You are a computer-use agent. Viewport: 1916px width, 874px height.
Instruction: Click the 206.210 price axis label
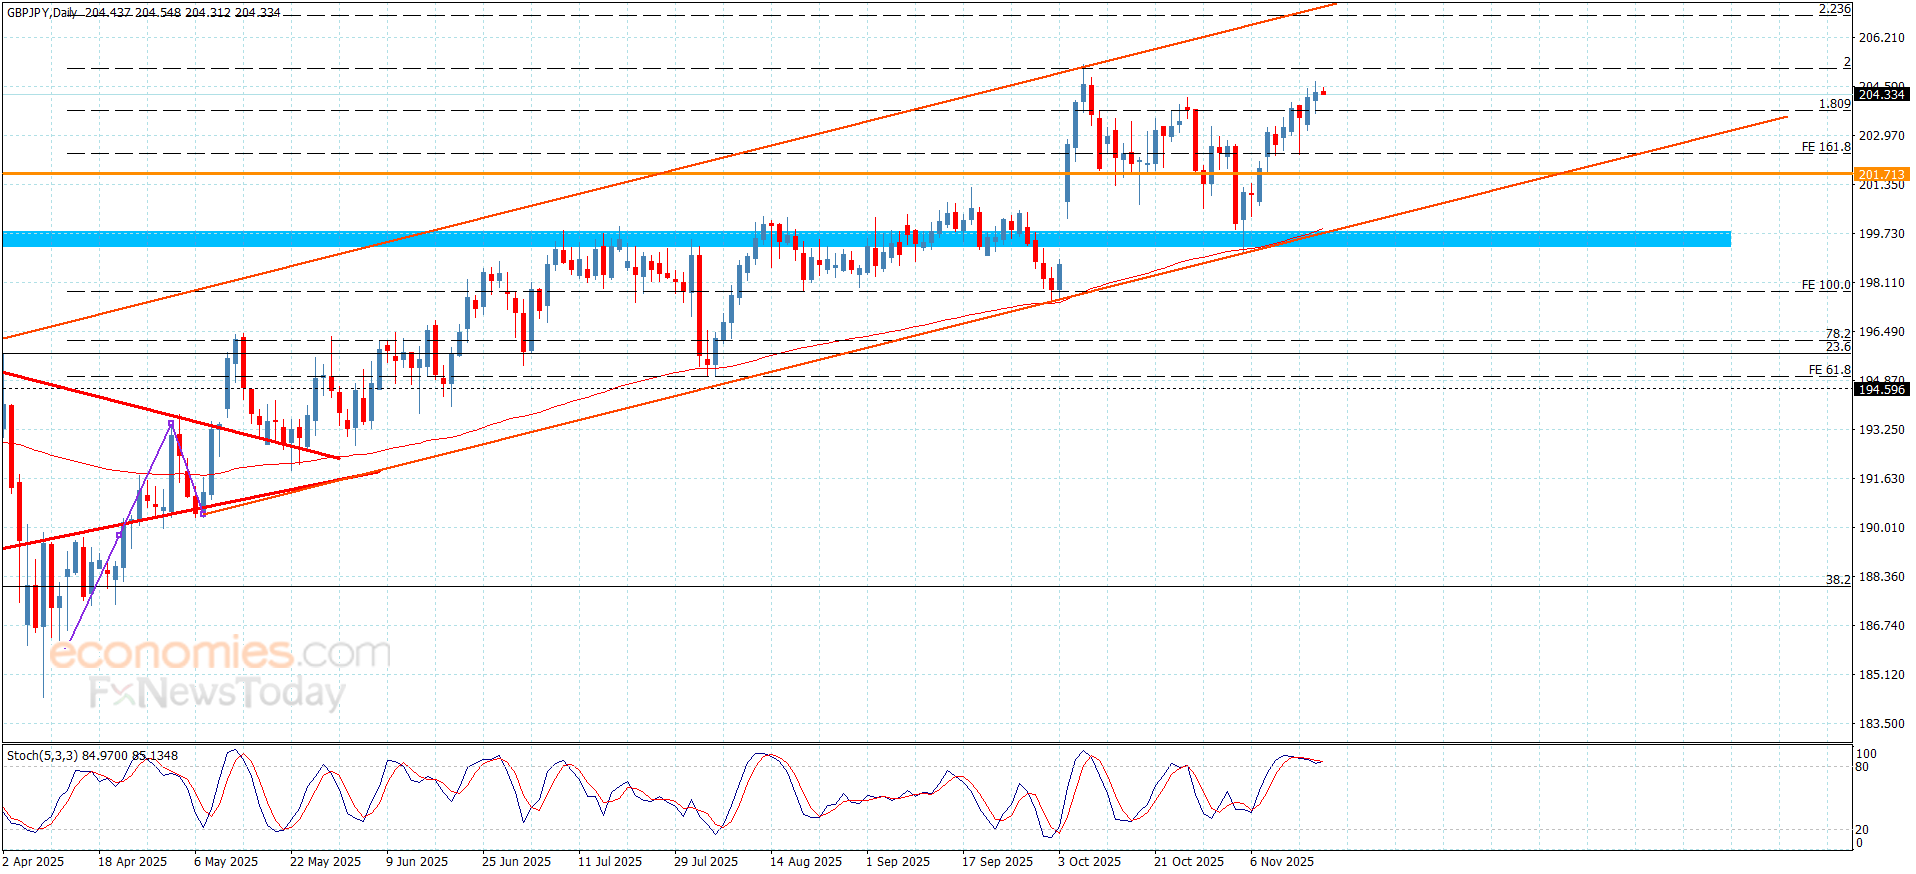1881,38
